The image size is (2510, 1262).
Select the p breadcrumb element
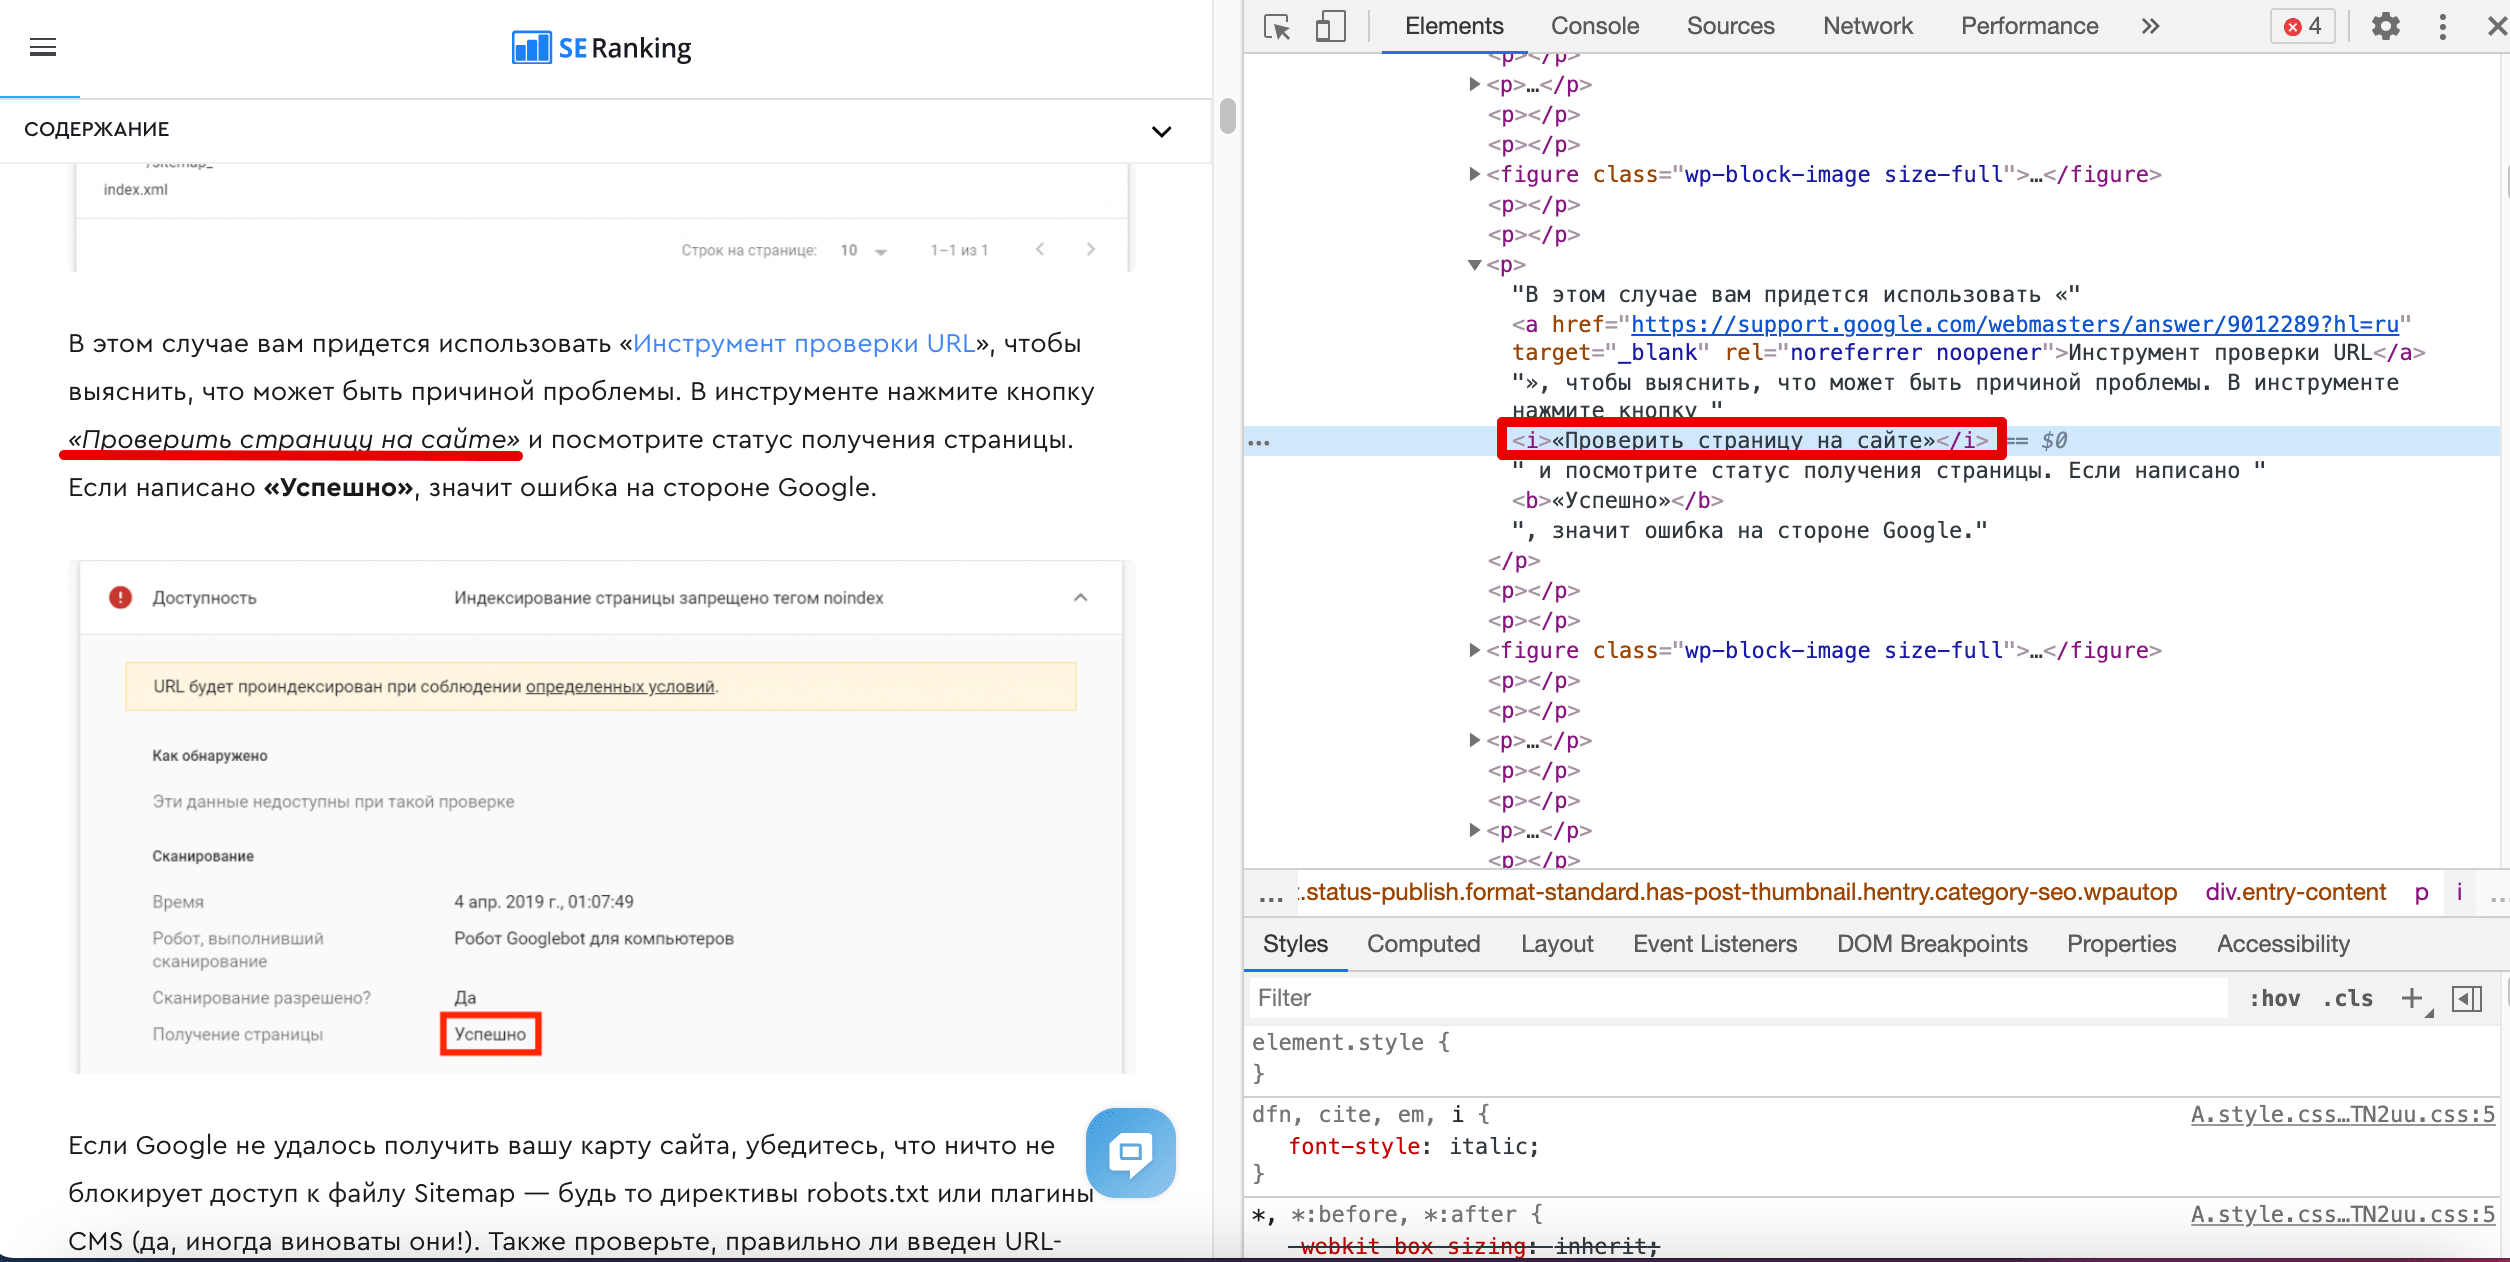pos(2421,893)
